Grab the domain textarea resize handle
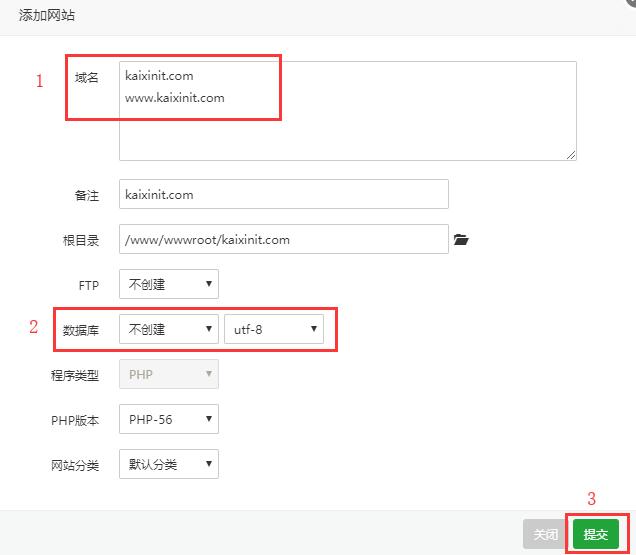 (571, 155)
